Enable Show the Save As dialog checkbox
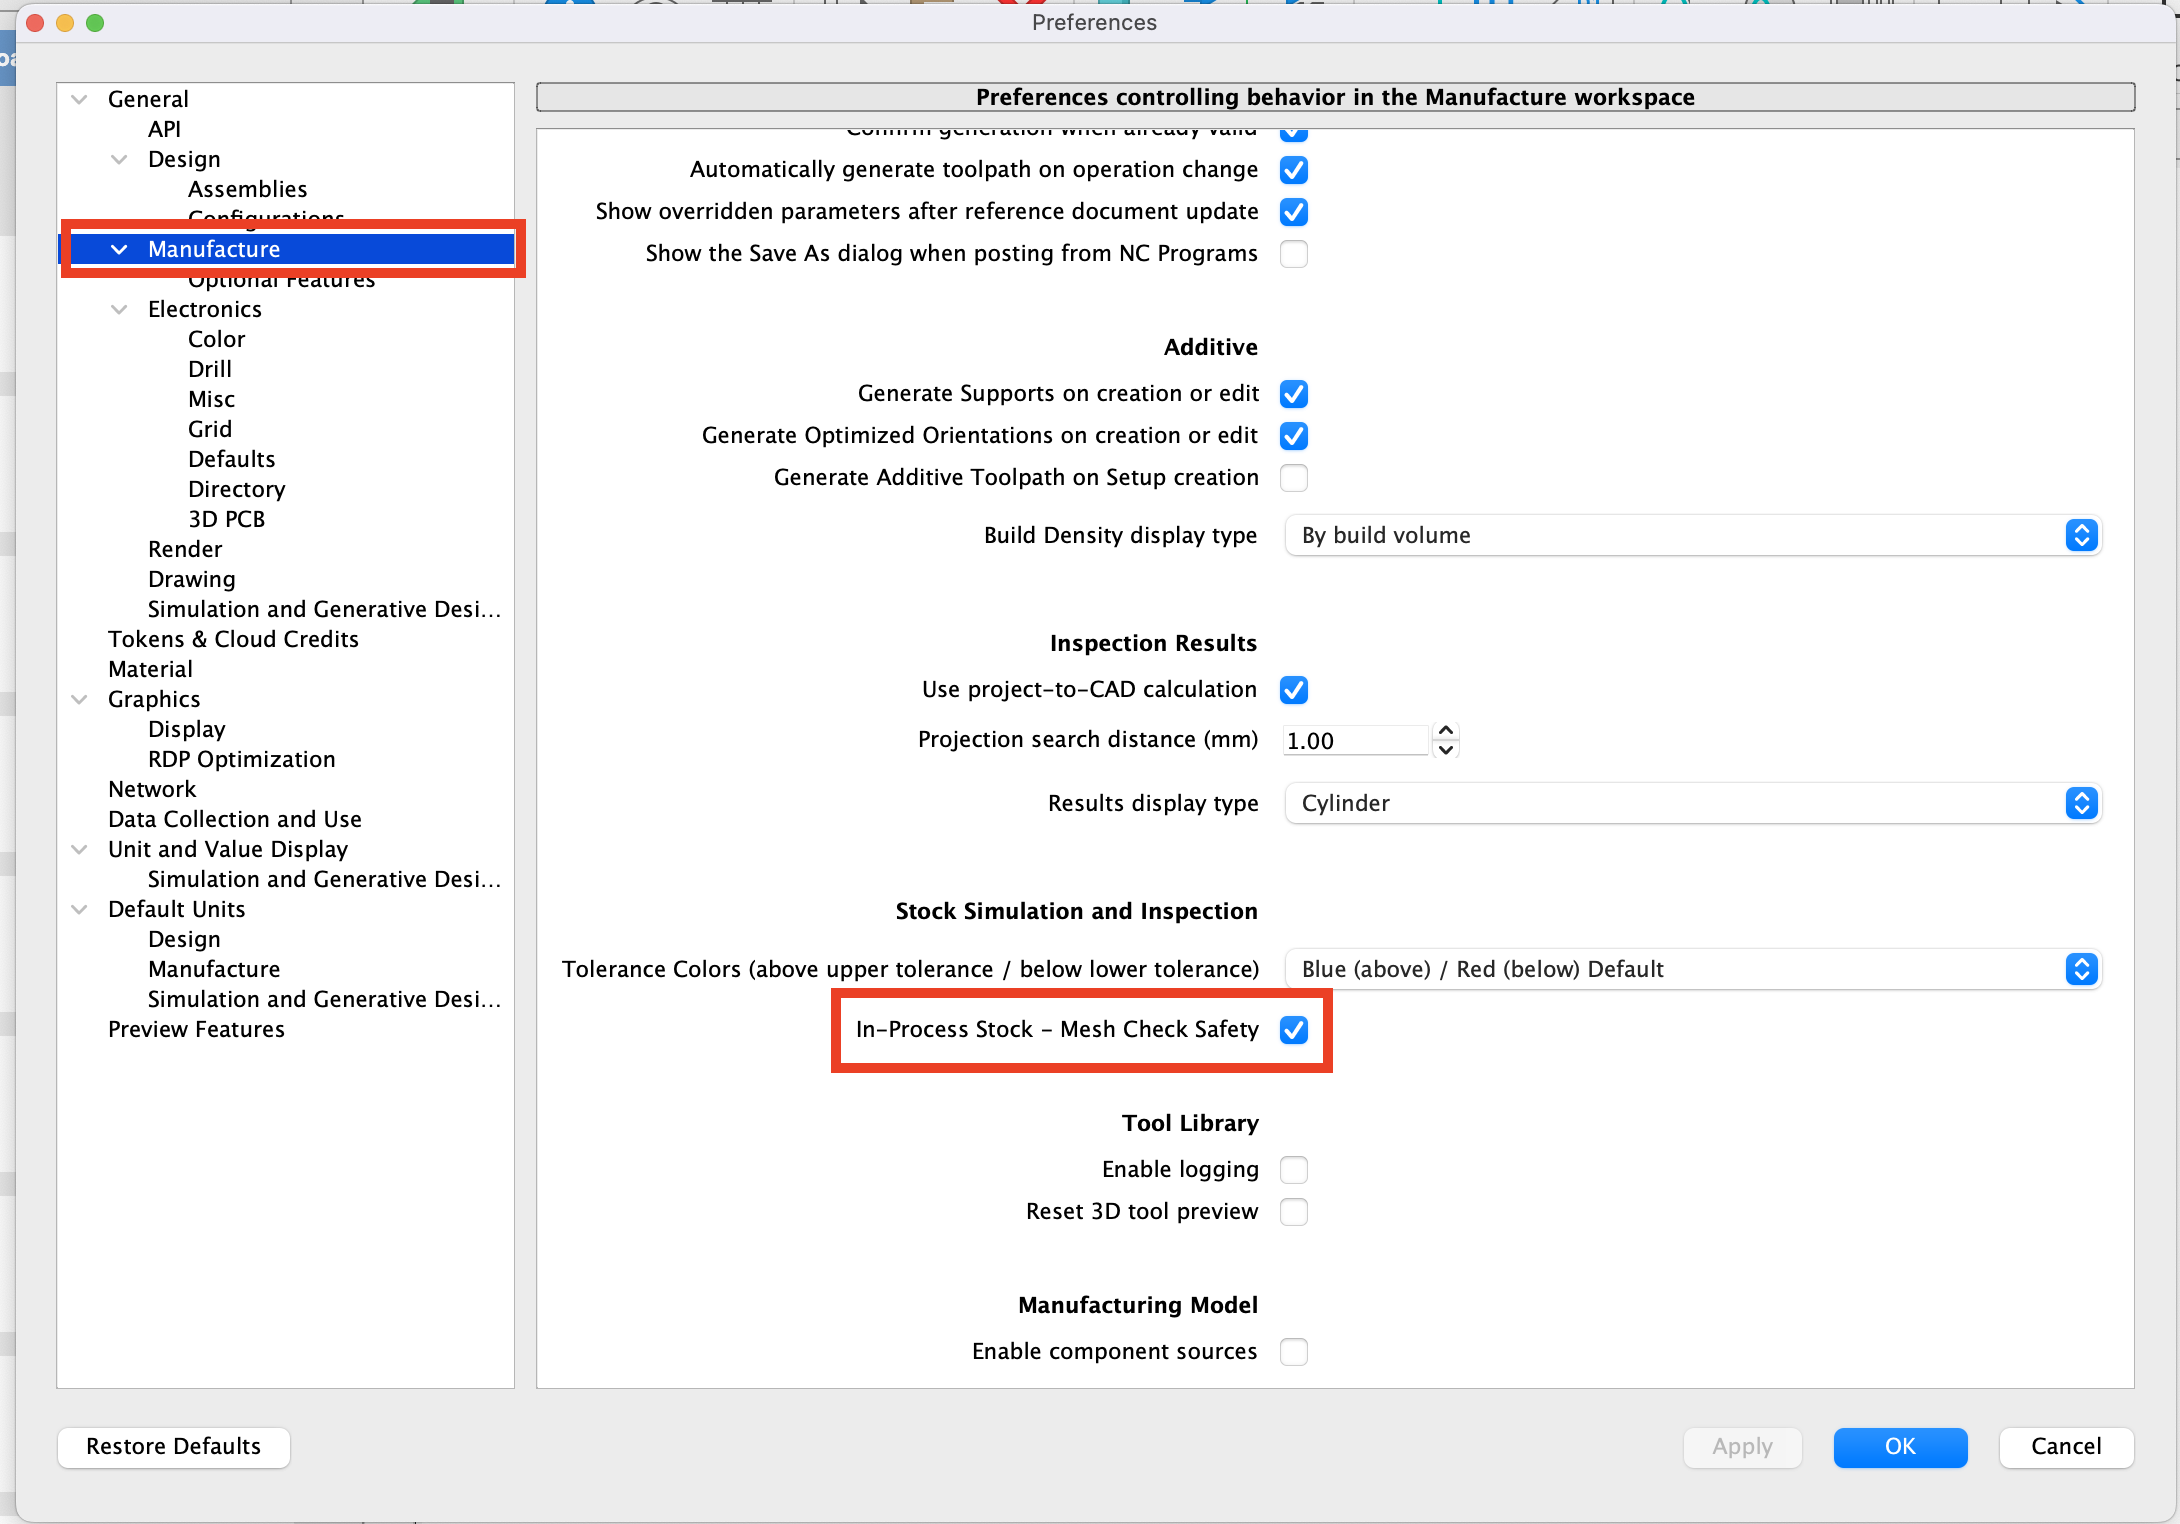2180x1524 pixels. pyautogui.click(x=1294, y=254)
